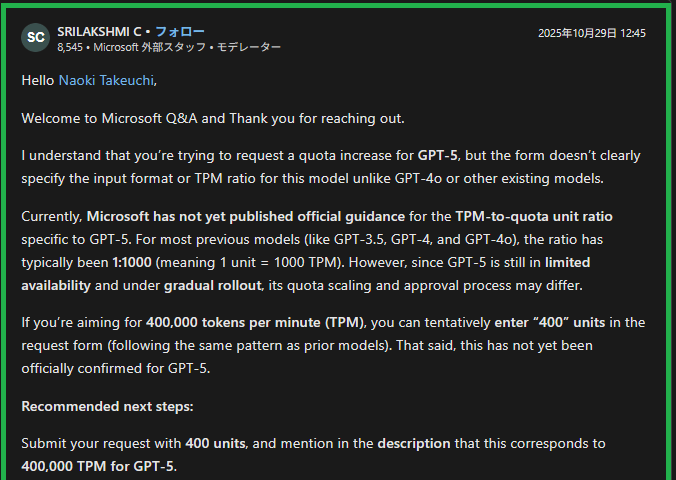Click bold 'enter "400" units' text

(x=550, y=323)
